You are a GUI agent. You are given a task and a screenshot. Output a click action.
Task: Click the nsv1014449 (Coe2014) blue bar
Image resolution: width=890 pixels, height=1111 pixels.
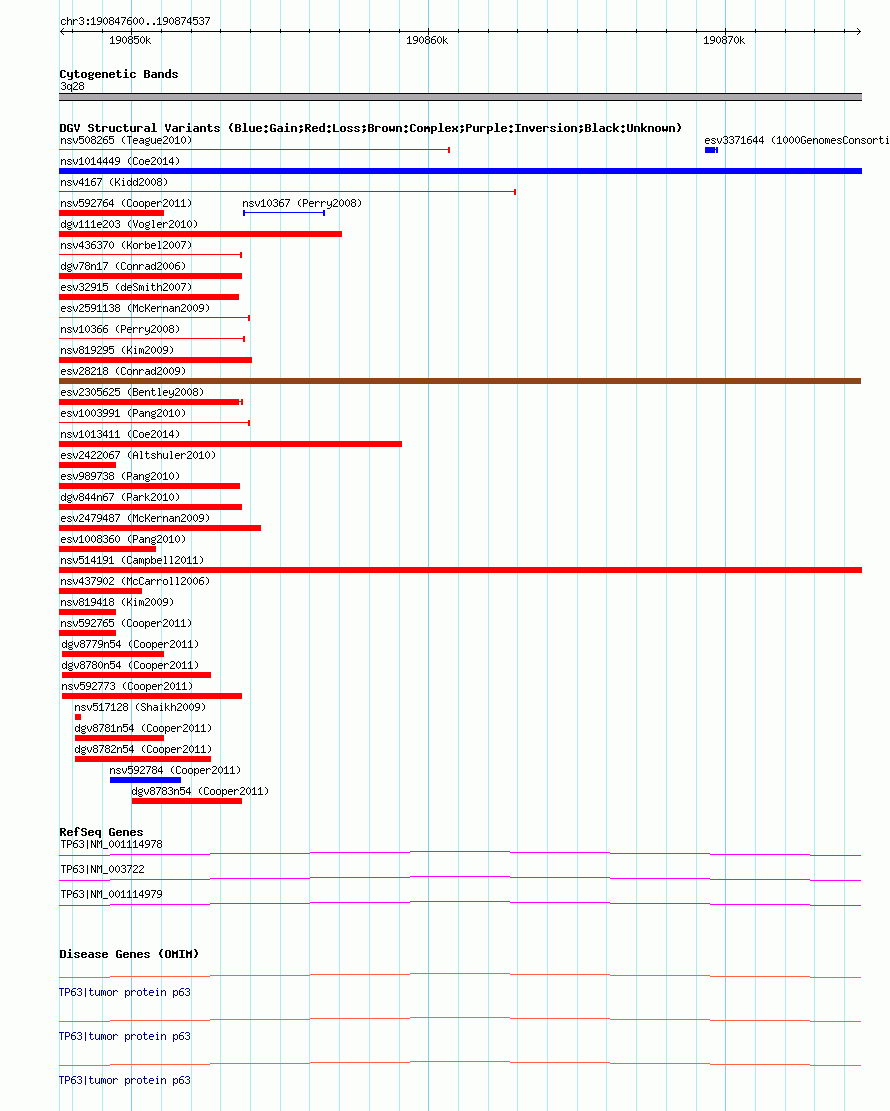tap(461, 171)
